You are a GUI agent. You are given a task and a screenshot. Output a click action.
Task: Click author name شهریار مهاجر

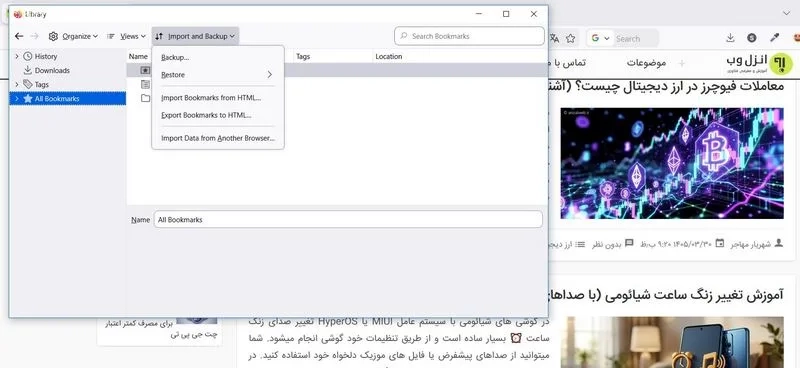pos(751,244)
